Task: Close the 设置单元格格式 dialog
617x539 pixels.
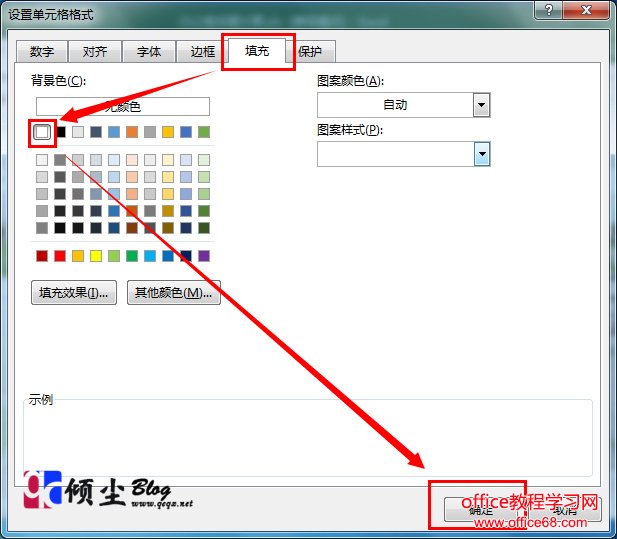Action: [x=586, y=10]
